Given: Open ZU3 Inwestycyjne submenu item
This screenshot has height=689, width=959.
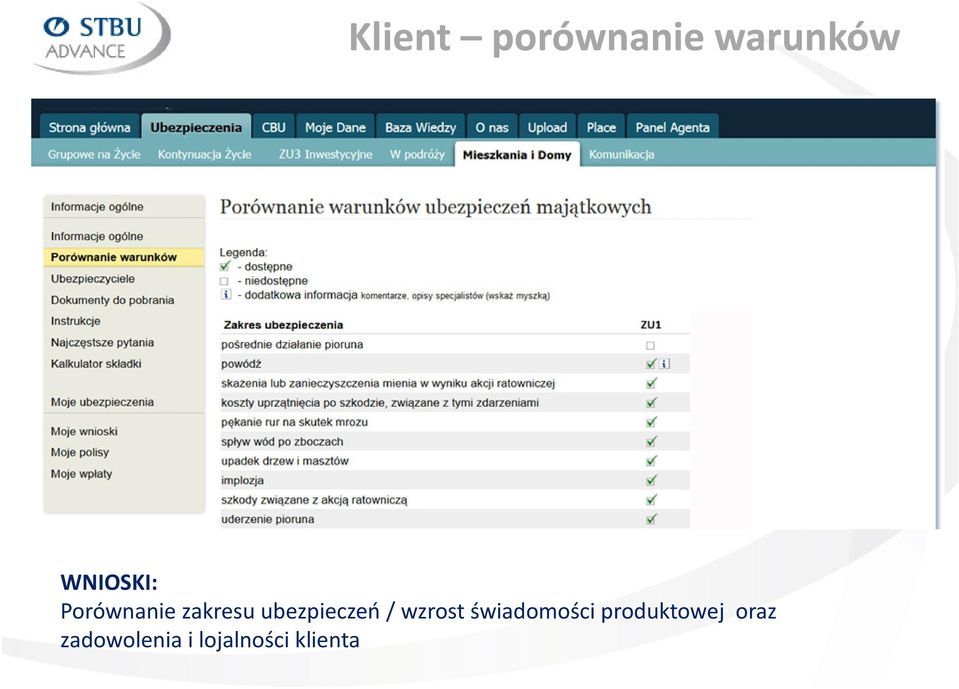Looking at the screenshot, I should (x=325, y=154).
